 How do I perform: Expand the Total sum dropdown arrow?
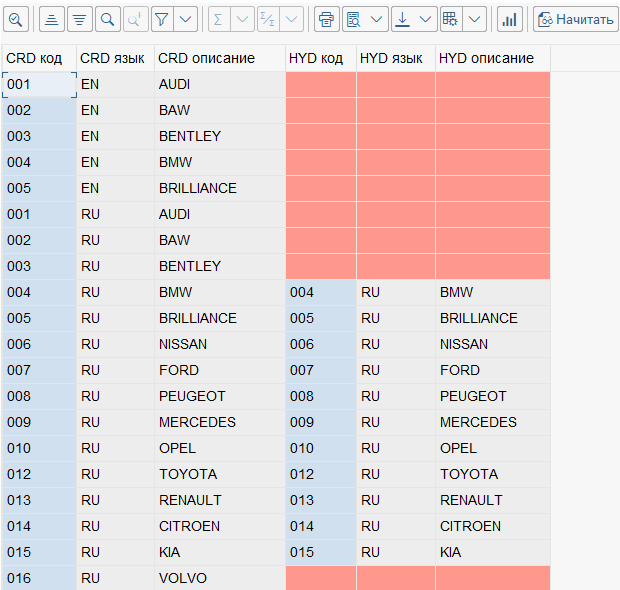click(x=242, y=19)
